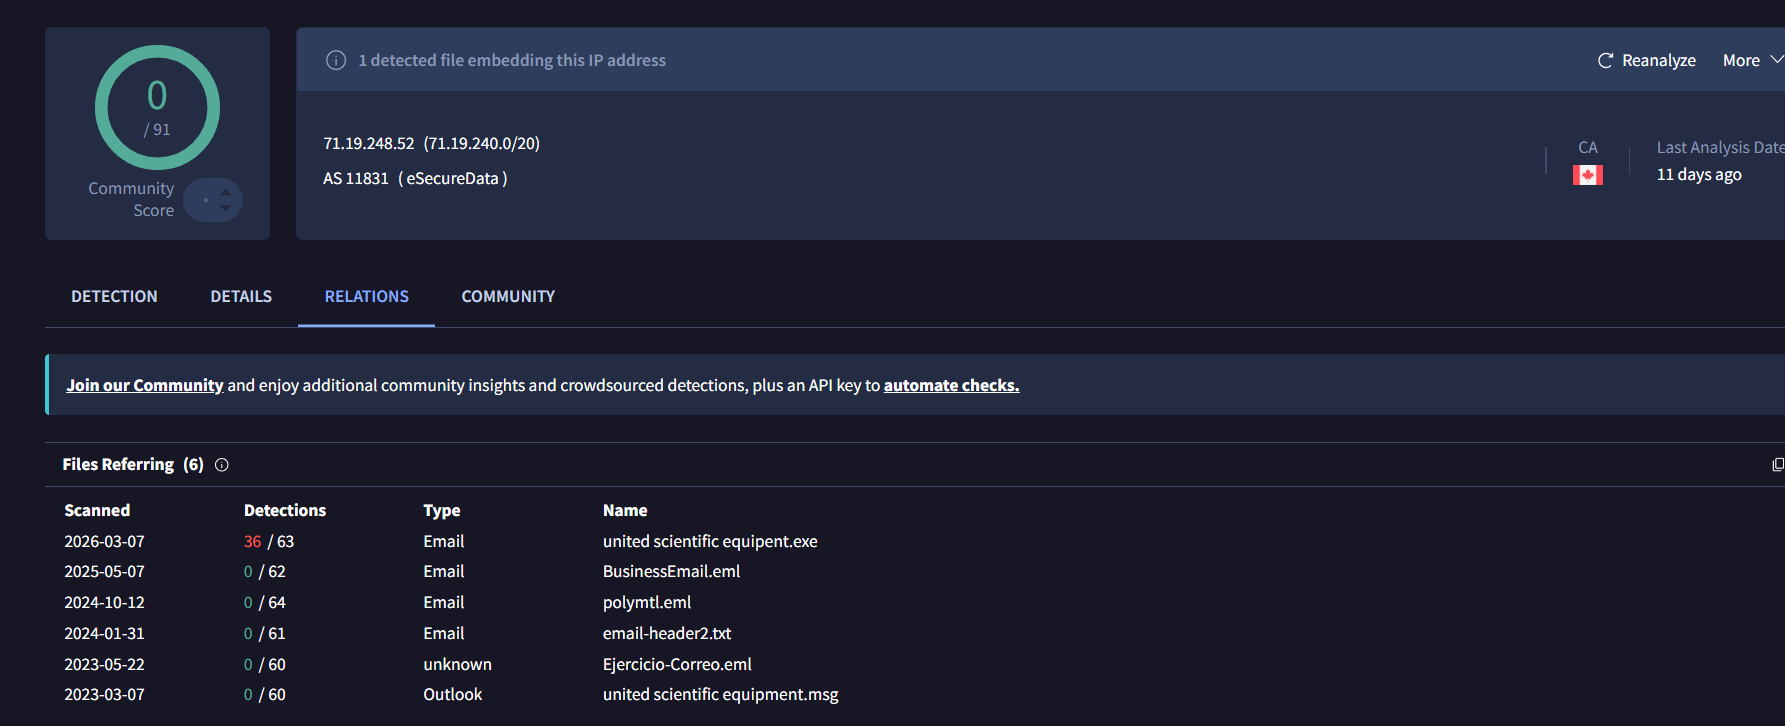1785x726 pixels.
Task: Click the Reanalyze refresh icon
Action: tap(1605, 61)
